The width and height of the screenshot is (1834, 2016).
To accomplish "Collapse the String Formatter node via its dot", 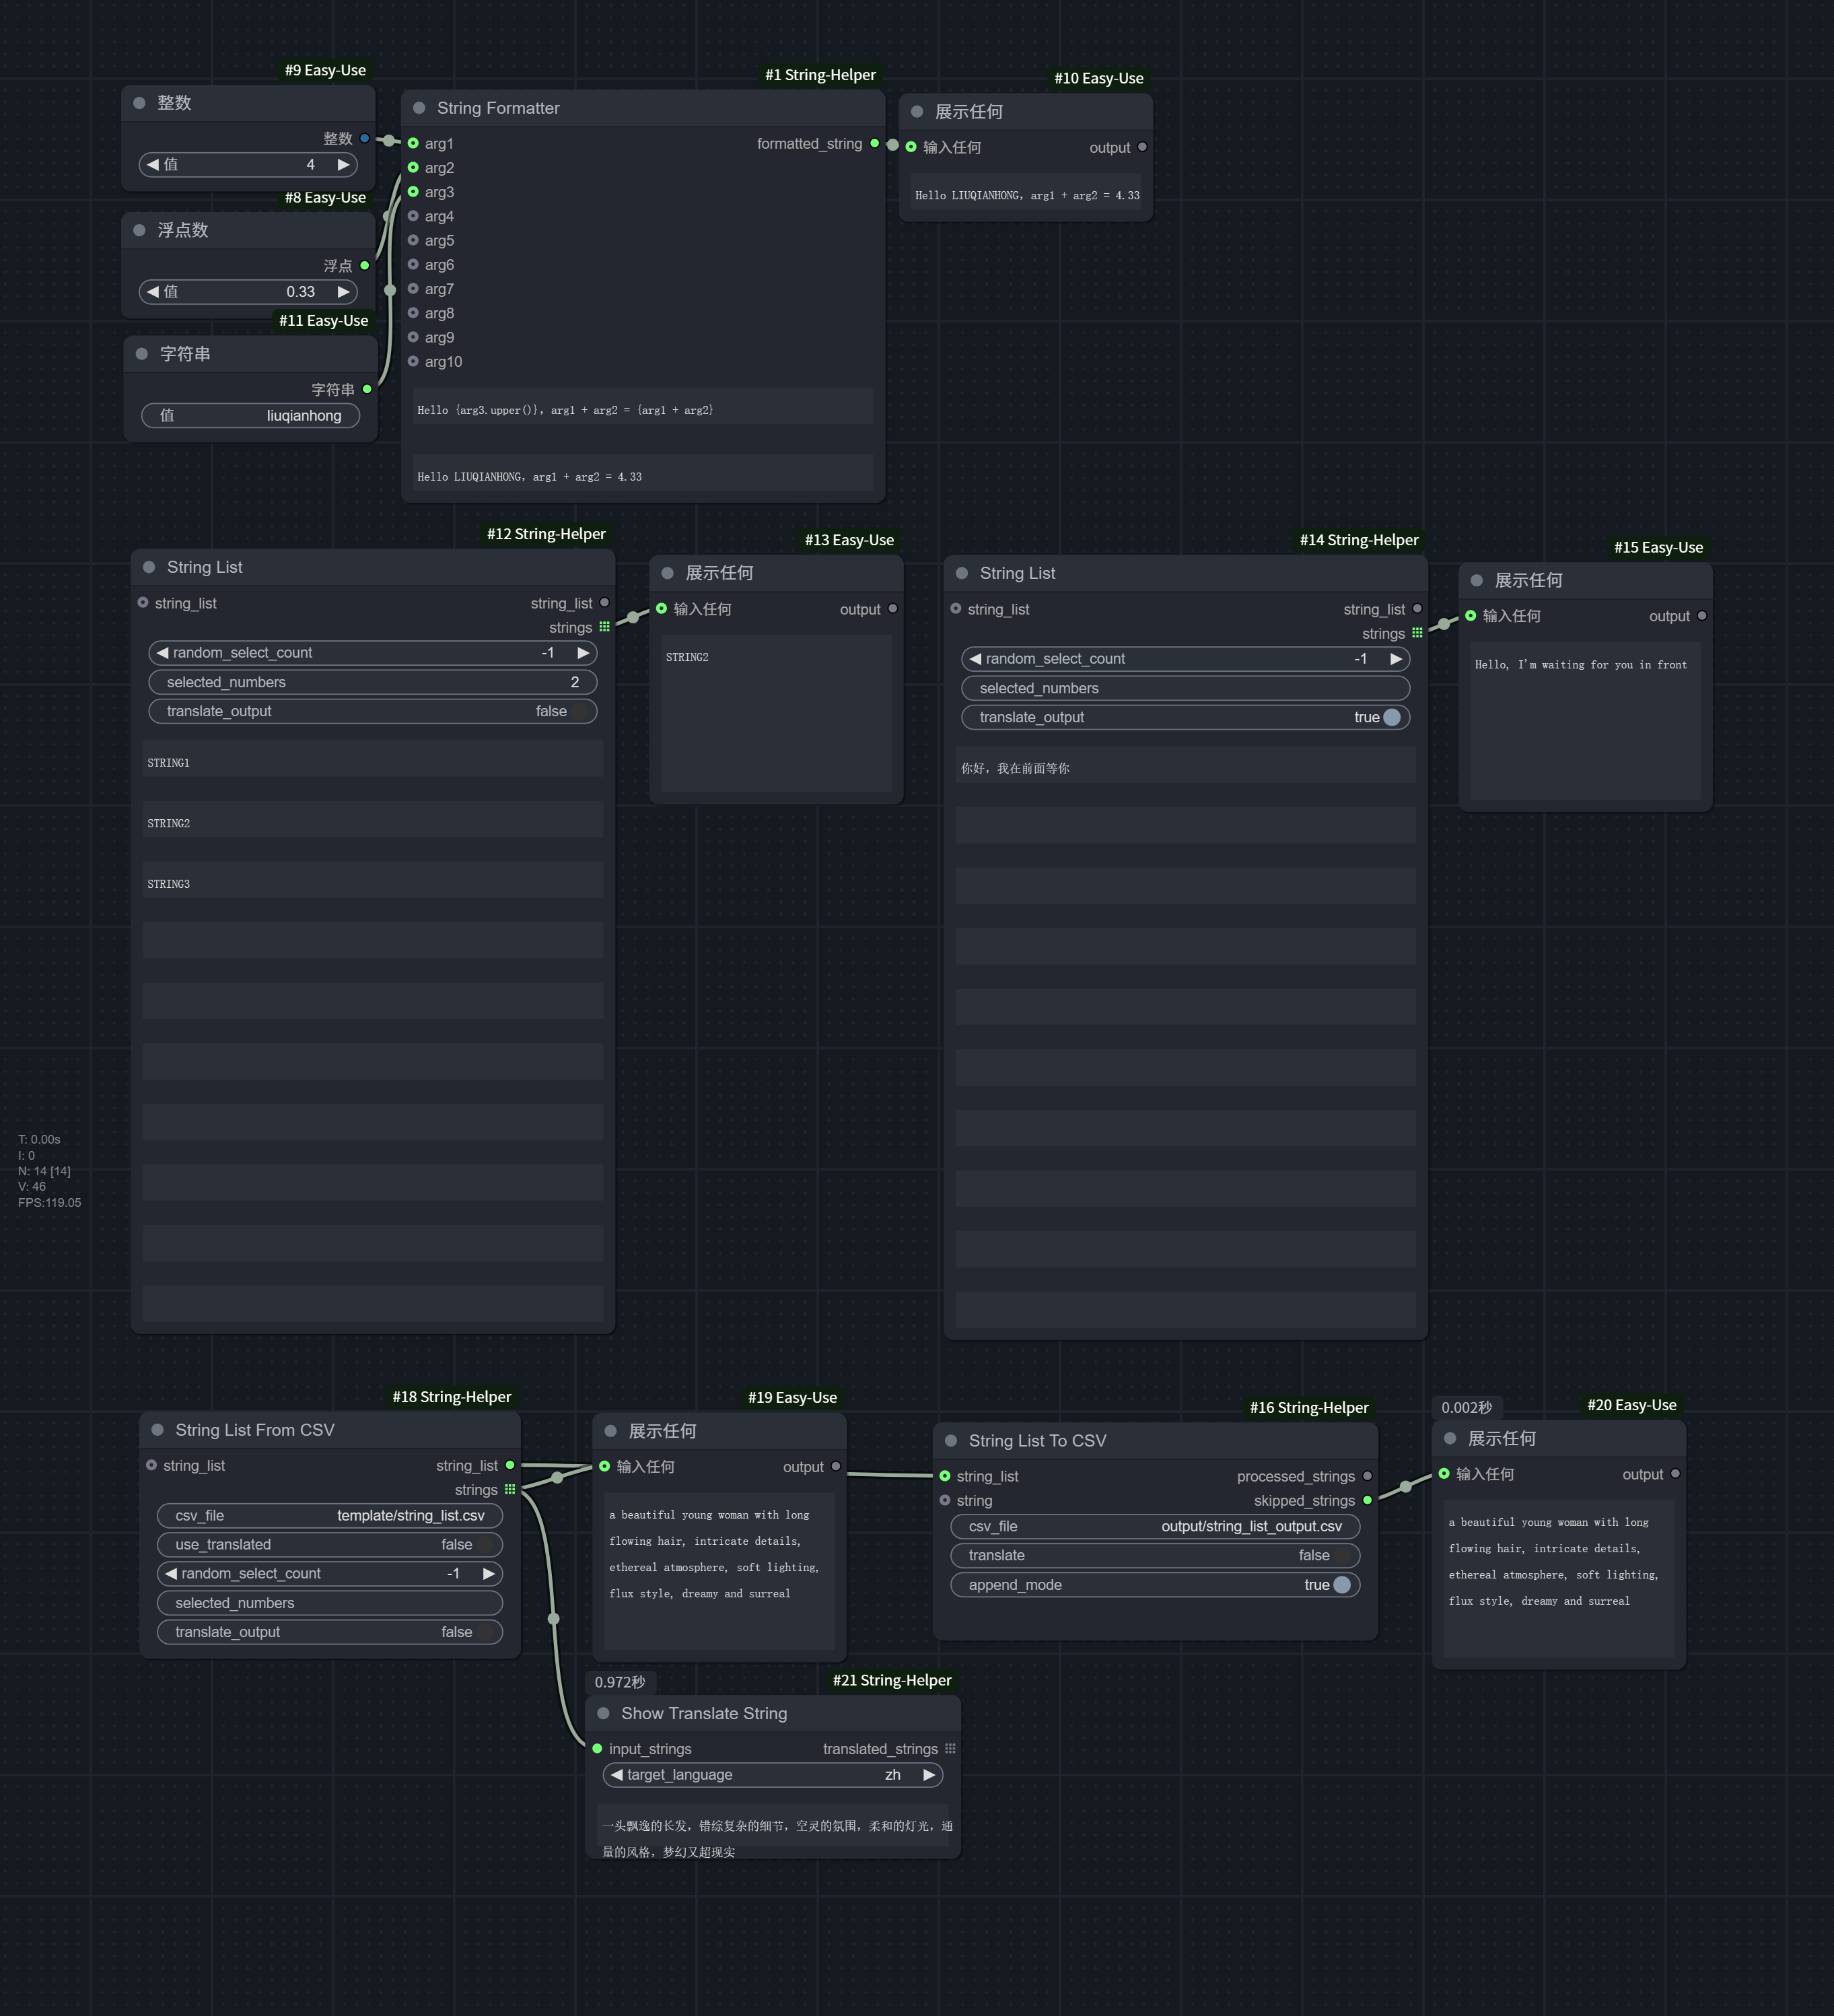I will (419, 108).
